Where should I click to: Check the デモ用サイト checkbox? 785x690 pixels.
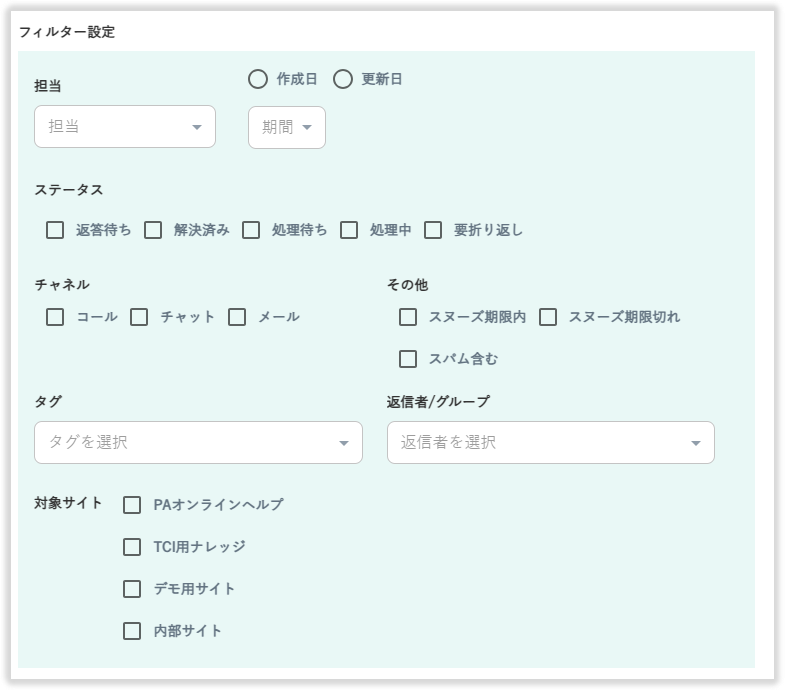click(132, 589)
